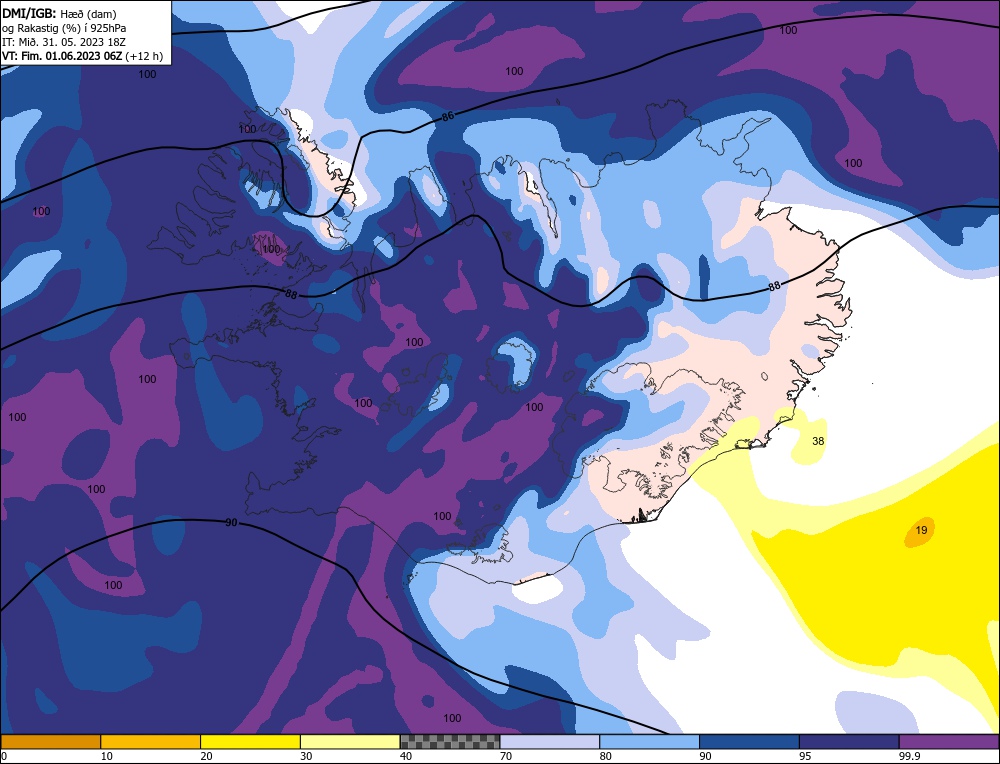This screenshot has width=1000, height=764.
Task: Click the 'IT: Mið. 31. 05. 2023 18Z' line
Action: (64, 42)
